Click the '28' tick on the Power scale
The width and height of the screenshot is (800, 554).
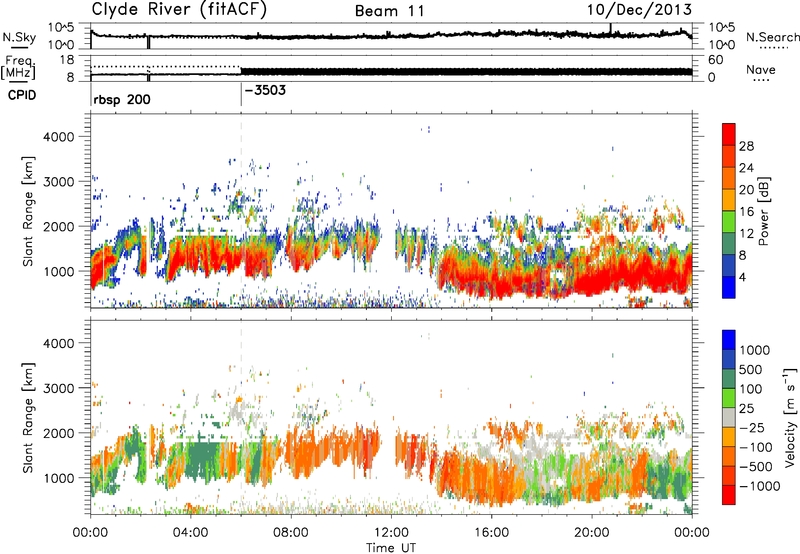click(746, 146)
